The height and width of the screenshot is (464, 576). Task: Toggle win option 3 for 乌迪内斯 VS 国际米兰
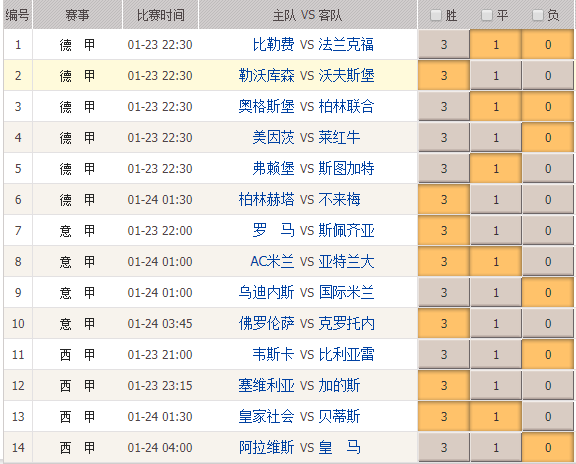[x=444, y=292]
